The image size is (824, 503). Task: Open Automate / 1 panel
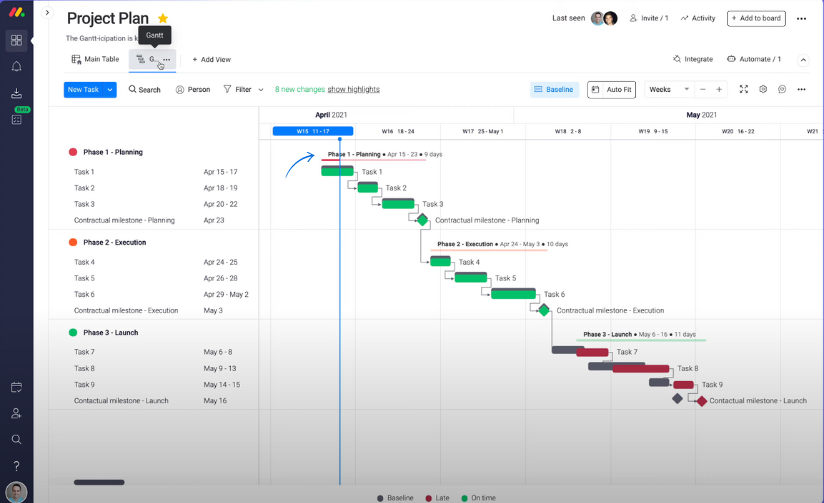pyautogui.click(x=754, y=59)
